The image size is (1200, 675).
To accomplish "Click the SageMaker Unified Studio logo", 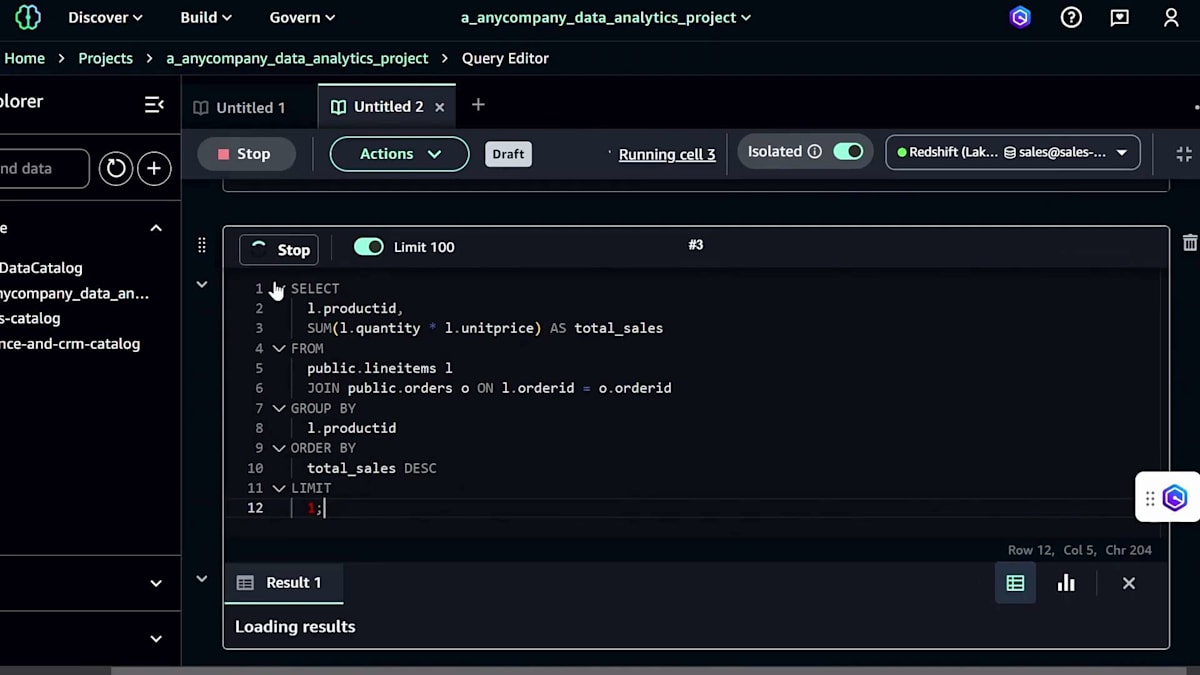I will coord(28,17).
